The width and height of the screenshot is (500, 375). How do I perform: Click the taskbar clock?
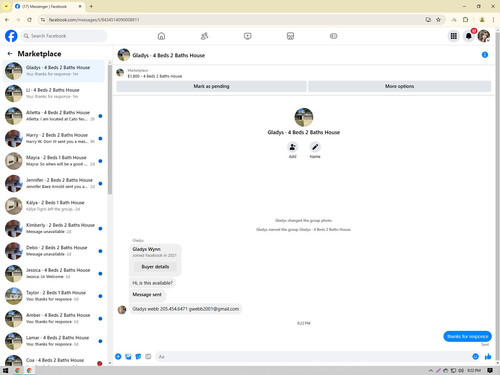[474, 370]
